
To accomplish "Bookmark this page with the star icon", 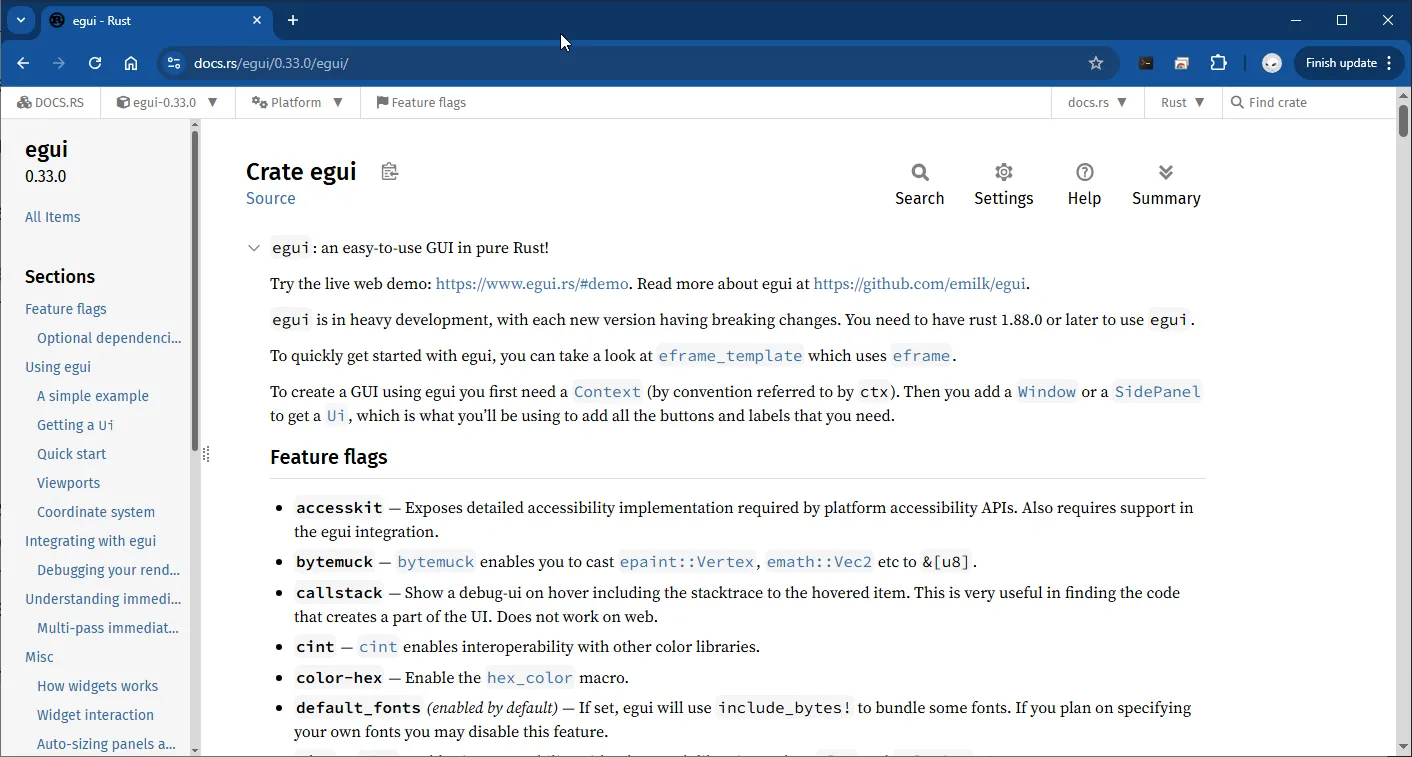I will pos(1096,63).
